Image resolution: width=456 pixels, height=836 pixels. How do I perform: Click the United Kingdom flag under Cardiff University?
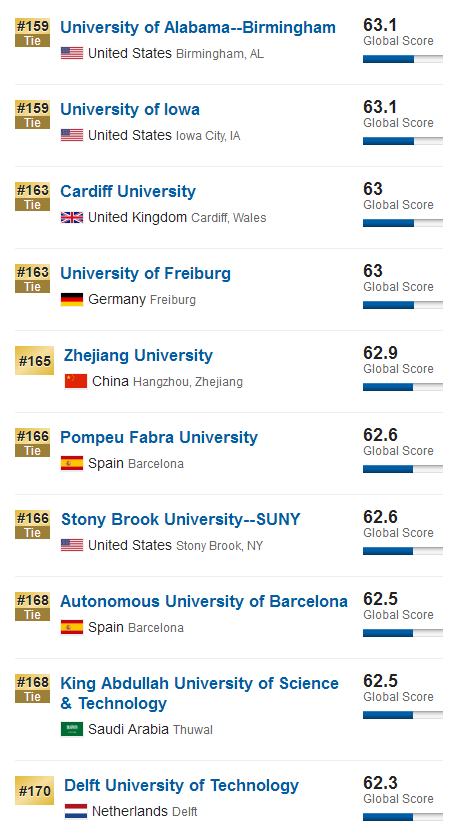[x=72, y=218]
